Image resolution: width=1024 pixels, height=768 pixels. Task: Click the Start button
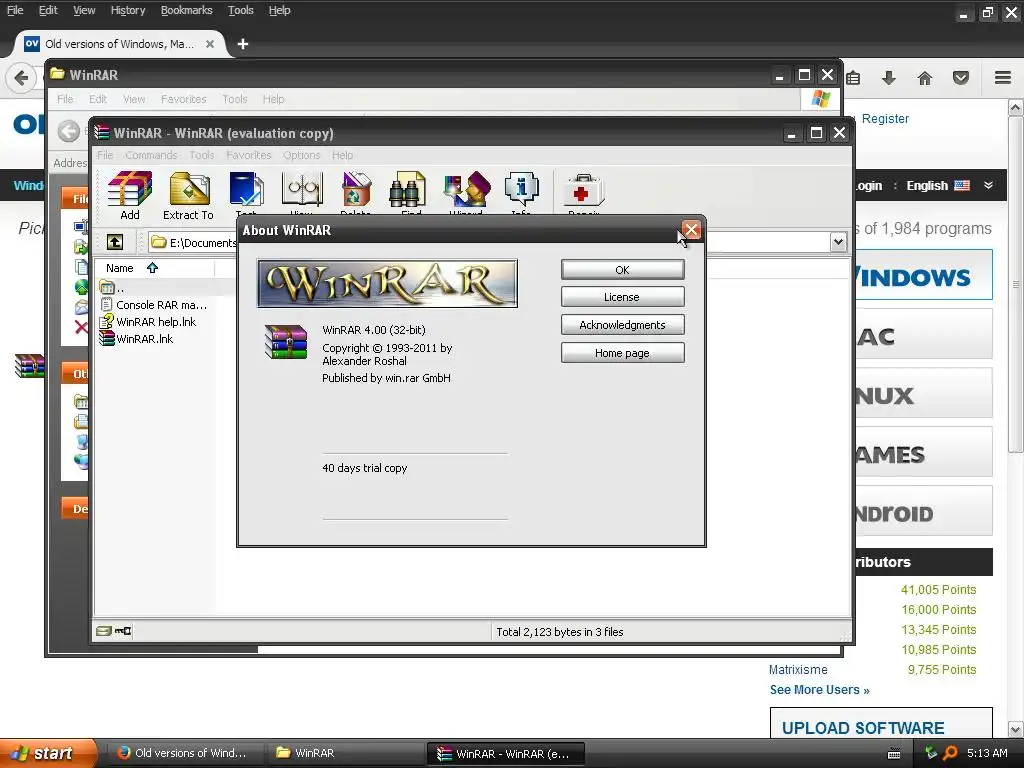point(48,754)
